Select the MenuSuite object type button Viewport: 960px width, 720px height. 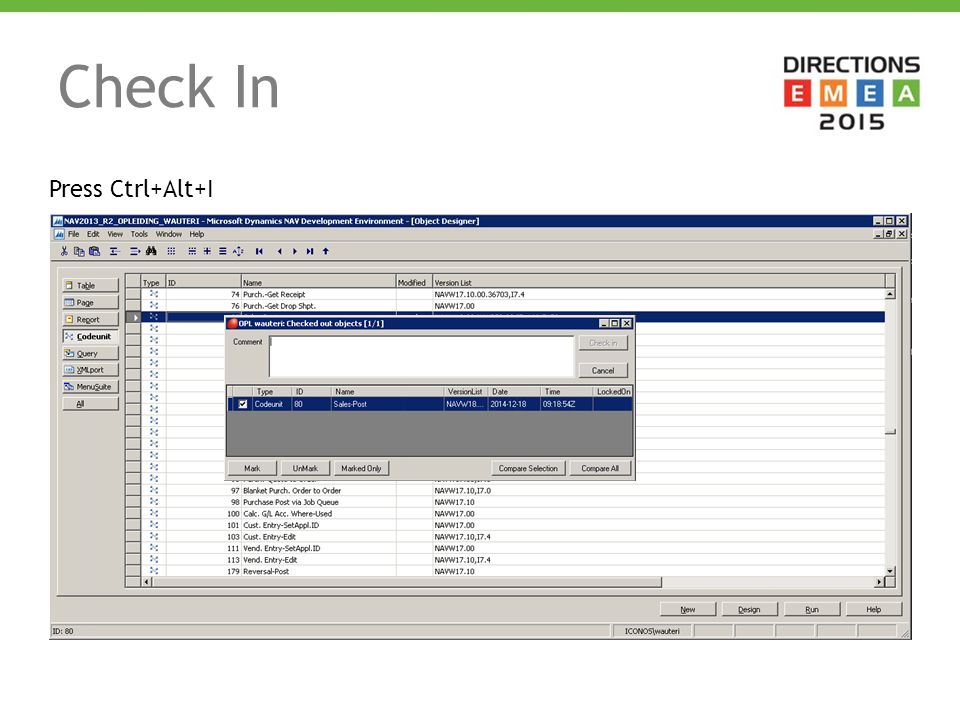pyautogui.click(x=90, y=387)
